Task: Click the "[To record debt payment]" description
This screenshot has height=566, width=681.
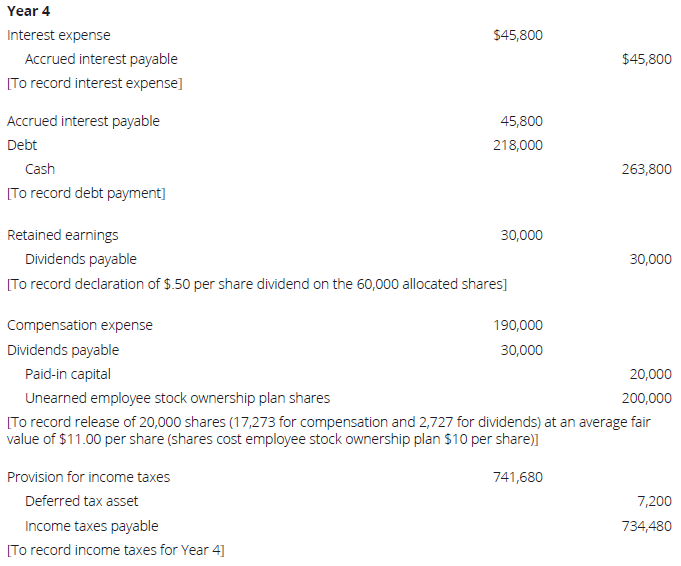Action: click(86, 193)
